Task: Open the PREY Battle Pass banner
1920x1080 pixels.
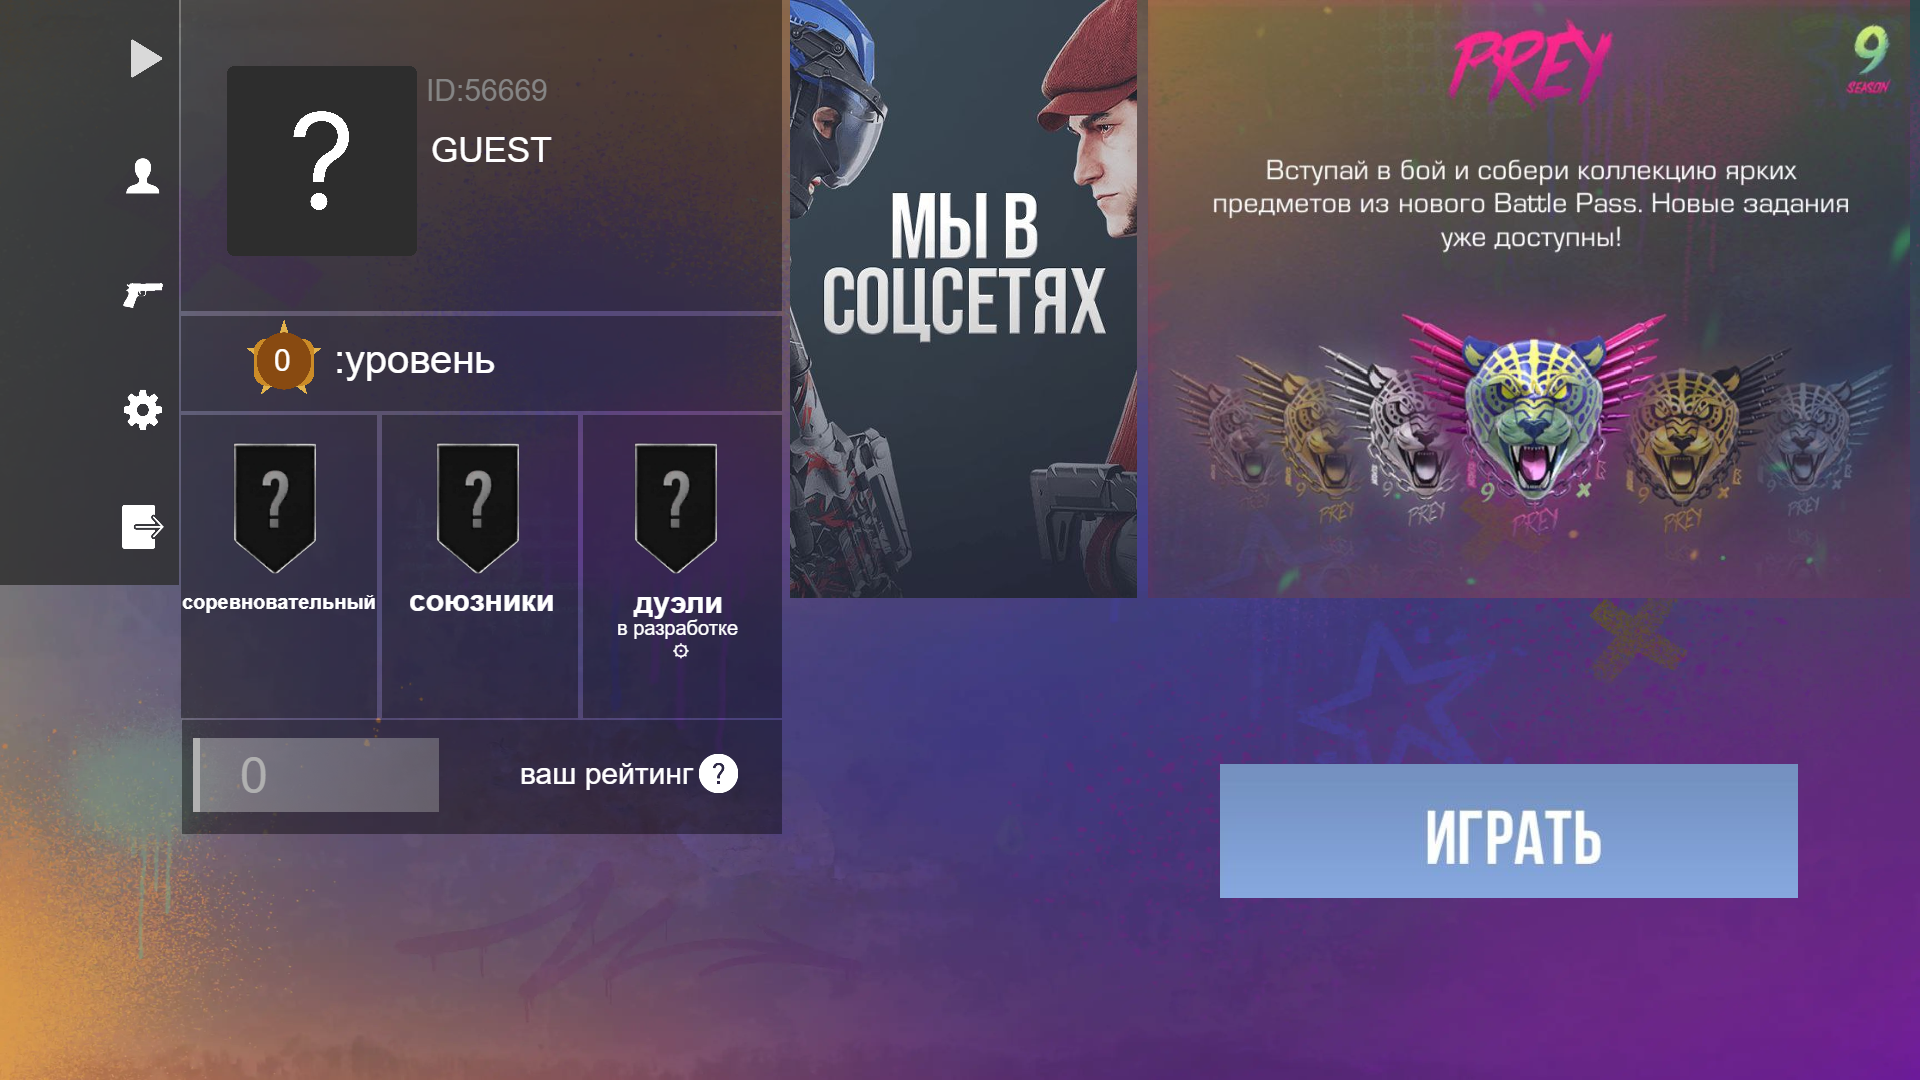Action: [1529, 299]
